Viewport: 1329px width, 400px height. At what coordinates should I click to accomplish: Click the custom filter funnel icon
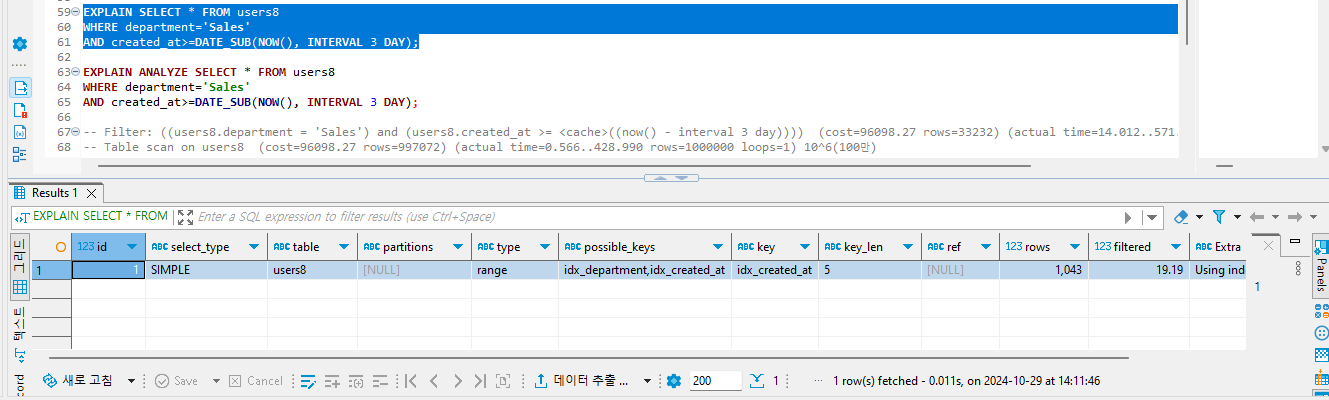pyautogui.click(x=1219, y=216)
